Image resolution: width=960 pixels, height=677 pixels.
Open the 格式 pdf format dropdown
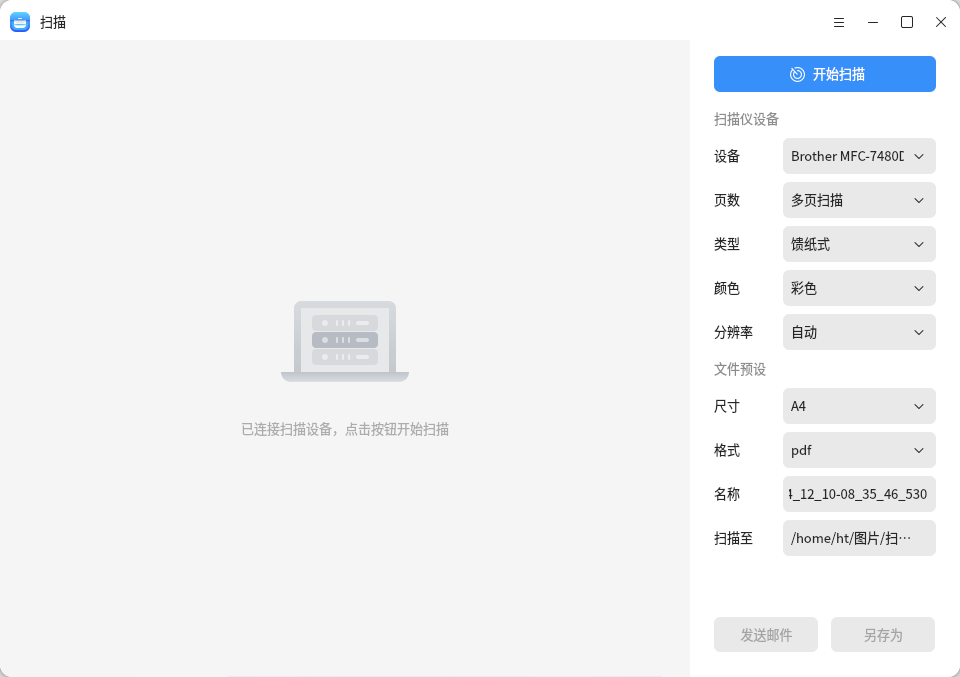(858, 450)
